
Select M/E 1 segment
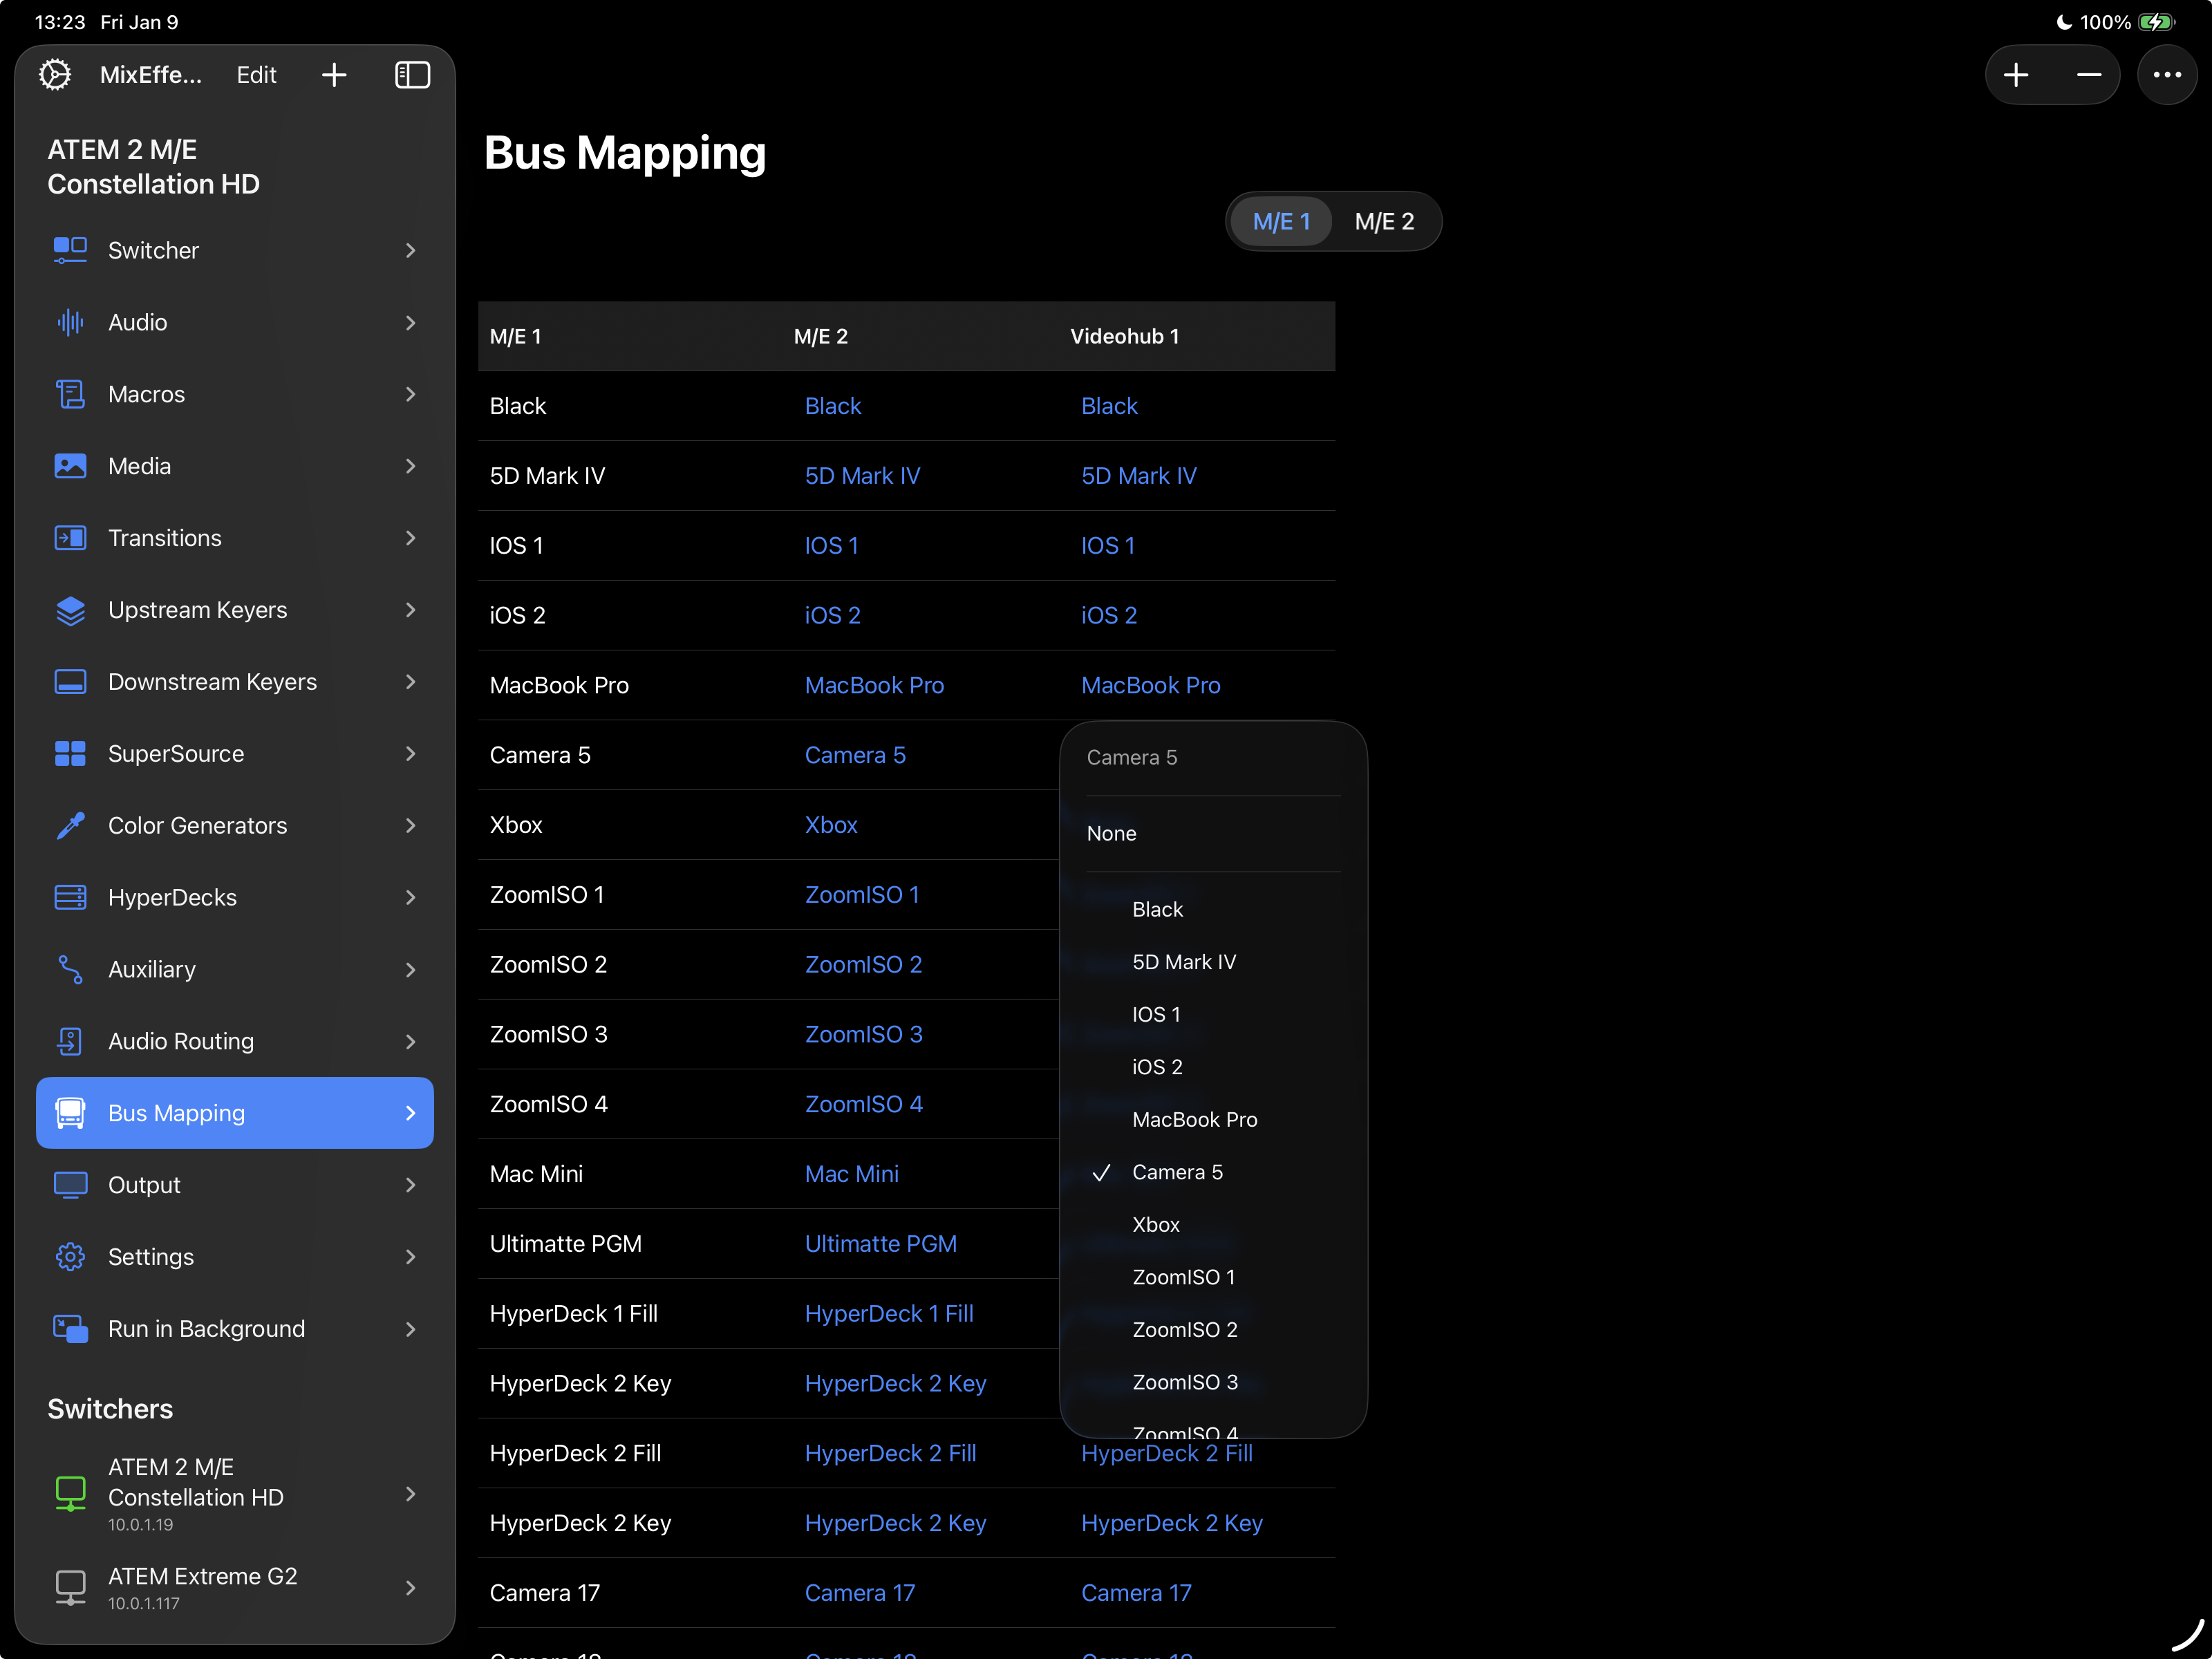click(x=1281, y=222)
